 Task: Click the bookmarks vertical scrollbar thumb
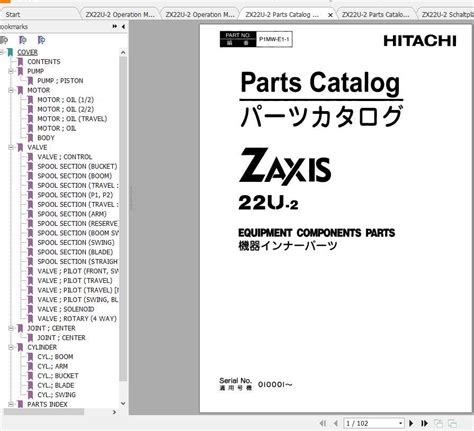[123, 219]
